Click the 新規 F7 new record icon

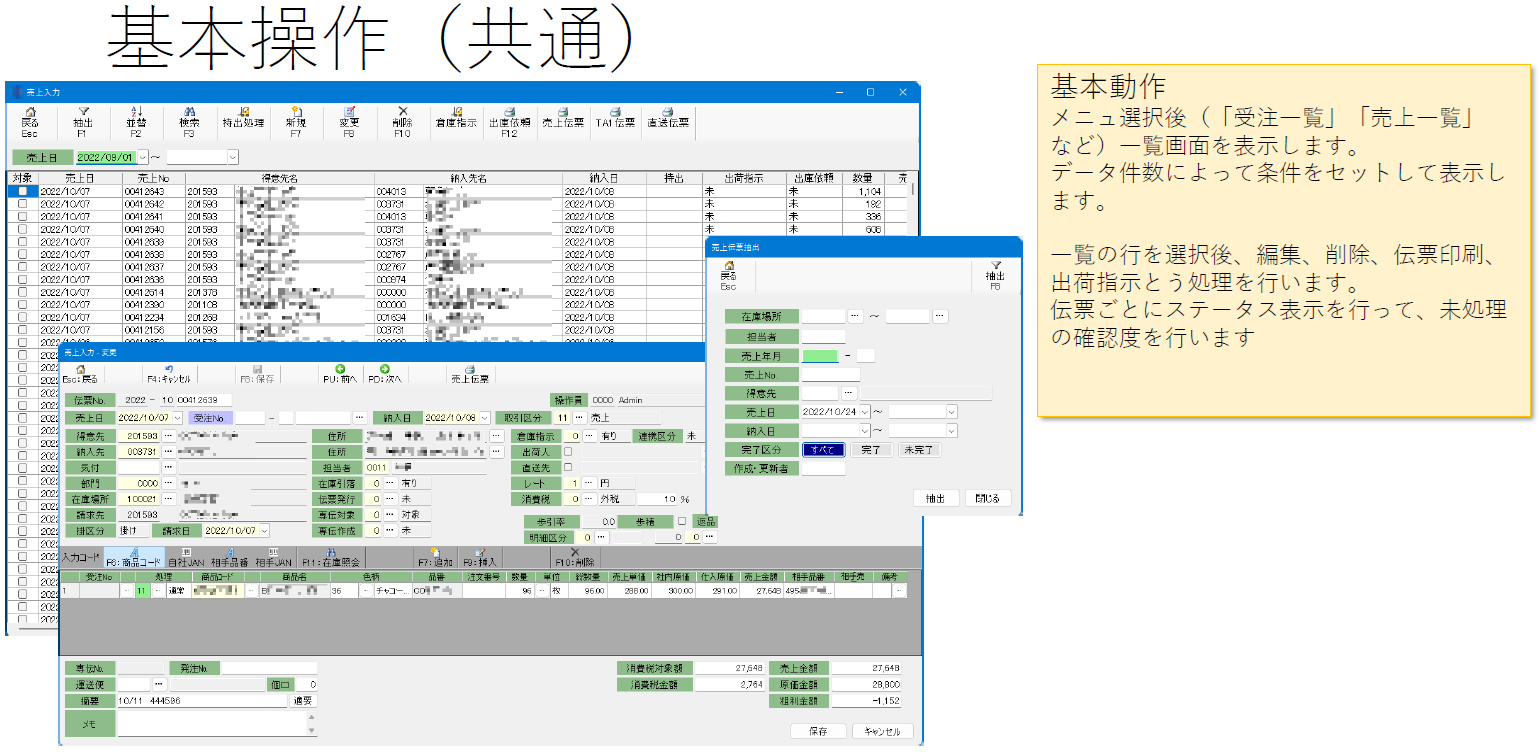(x=295, y=120)
